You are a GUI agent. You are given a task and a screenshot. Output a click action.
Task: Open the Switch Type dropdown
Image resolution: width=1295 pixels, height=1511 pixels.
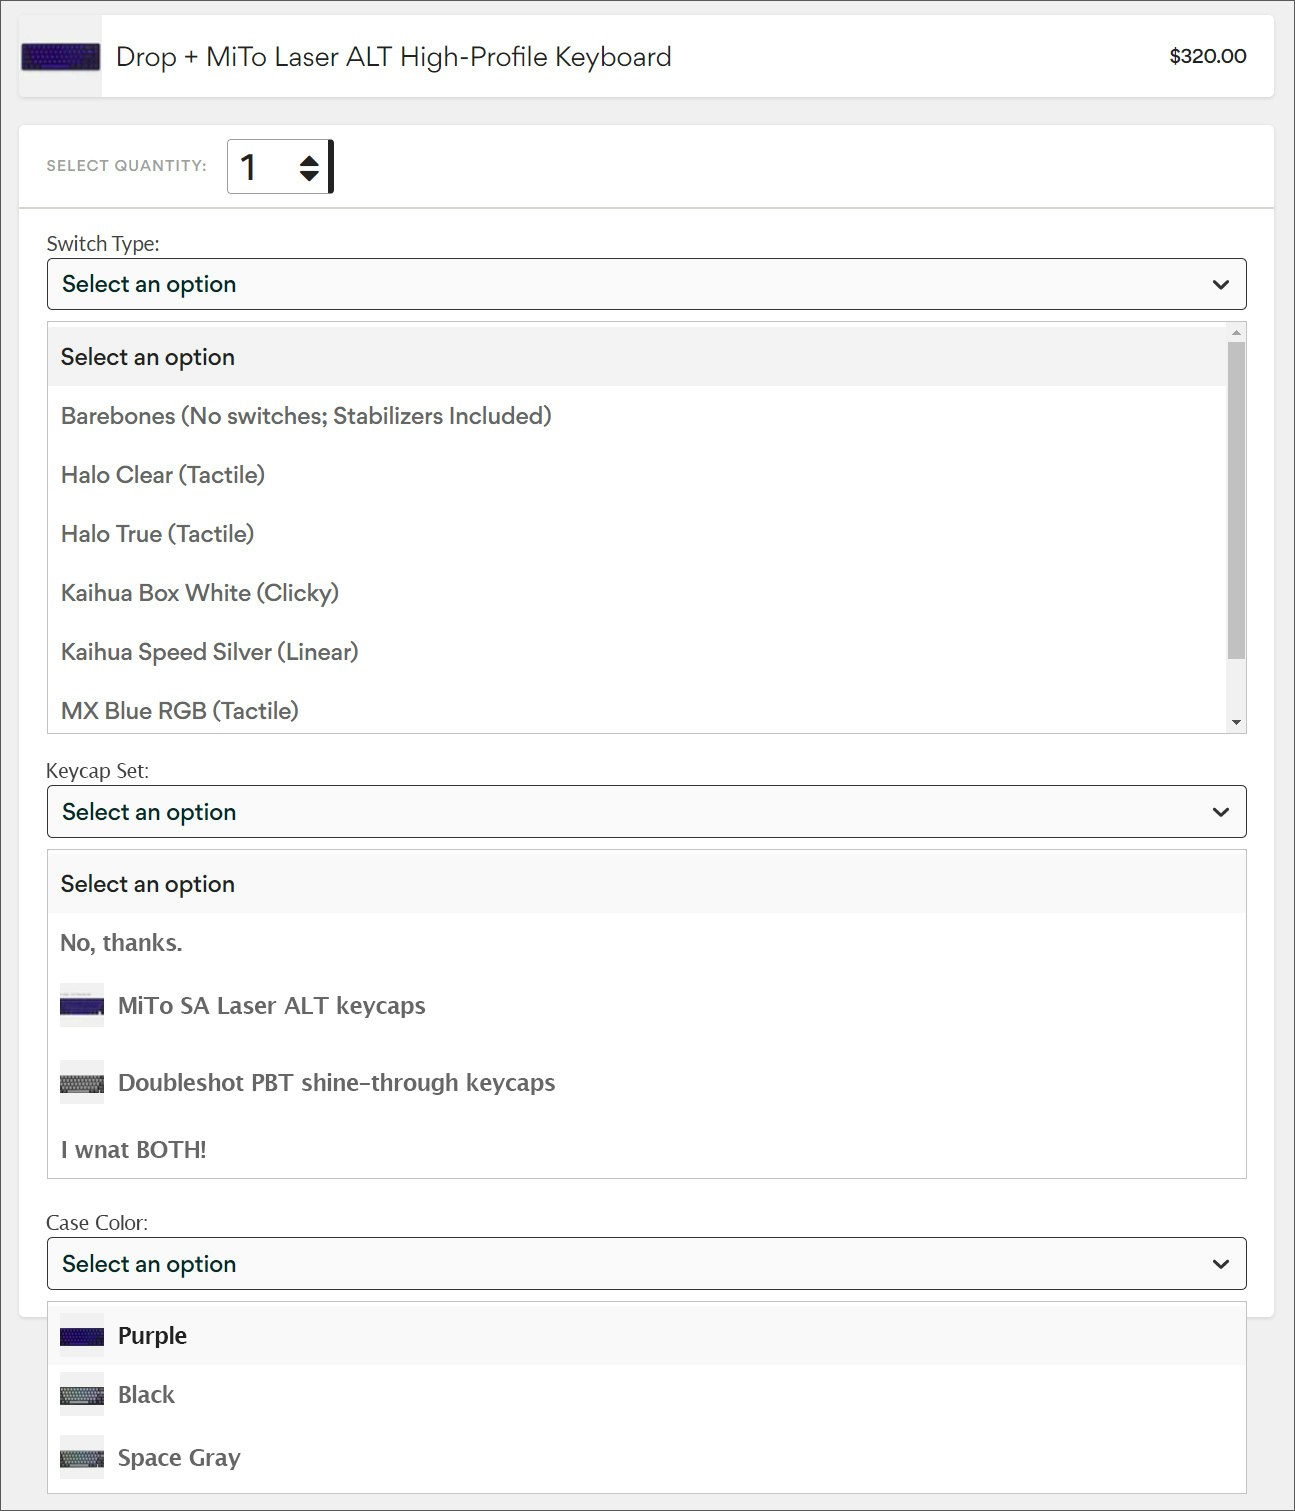pyautogui.click(x=646, y=284)
